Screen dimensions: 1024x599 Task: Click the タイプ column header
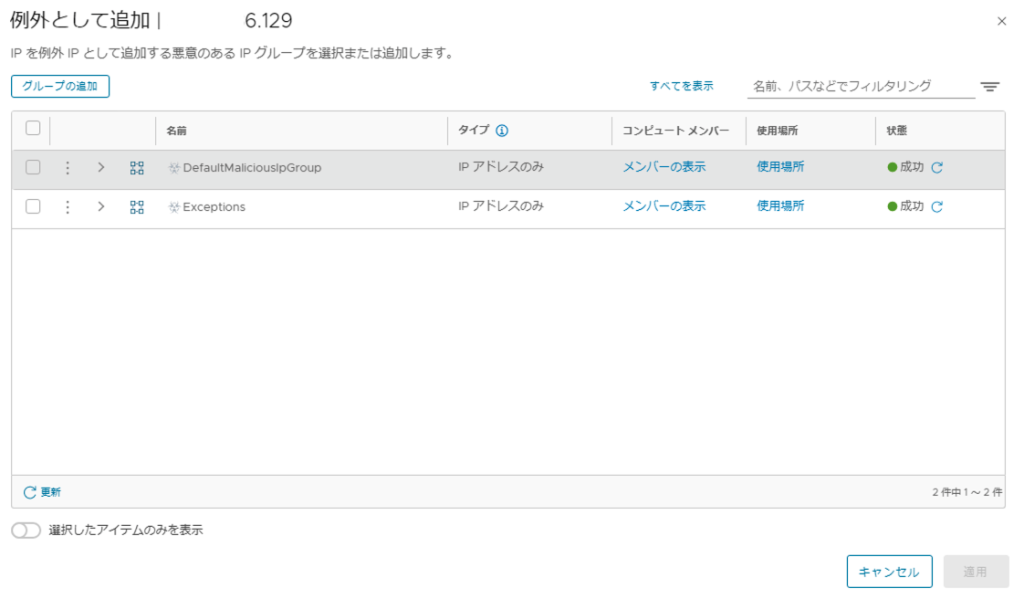pos(473,130)
